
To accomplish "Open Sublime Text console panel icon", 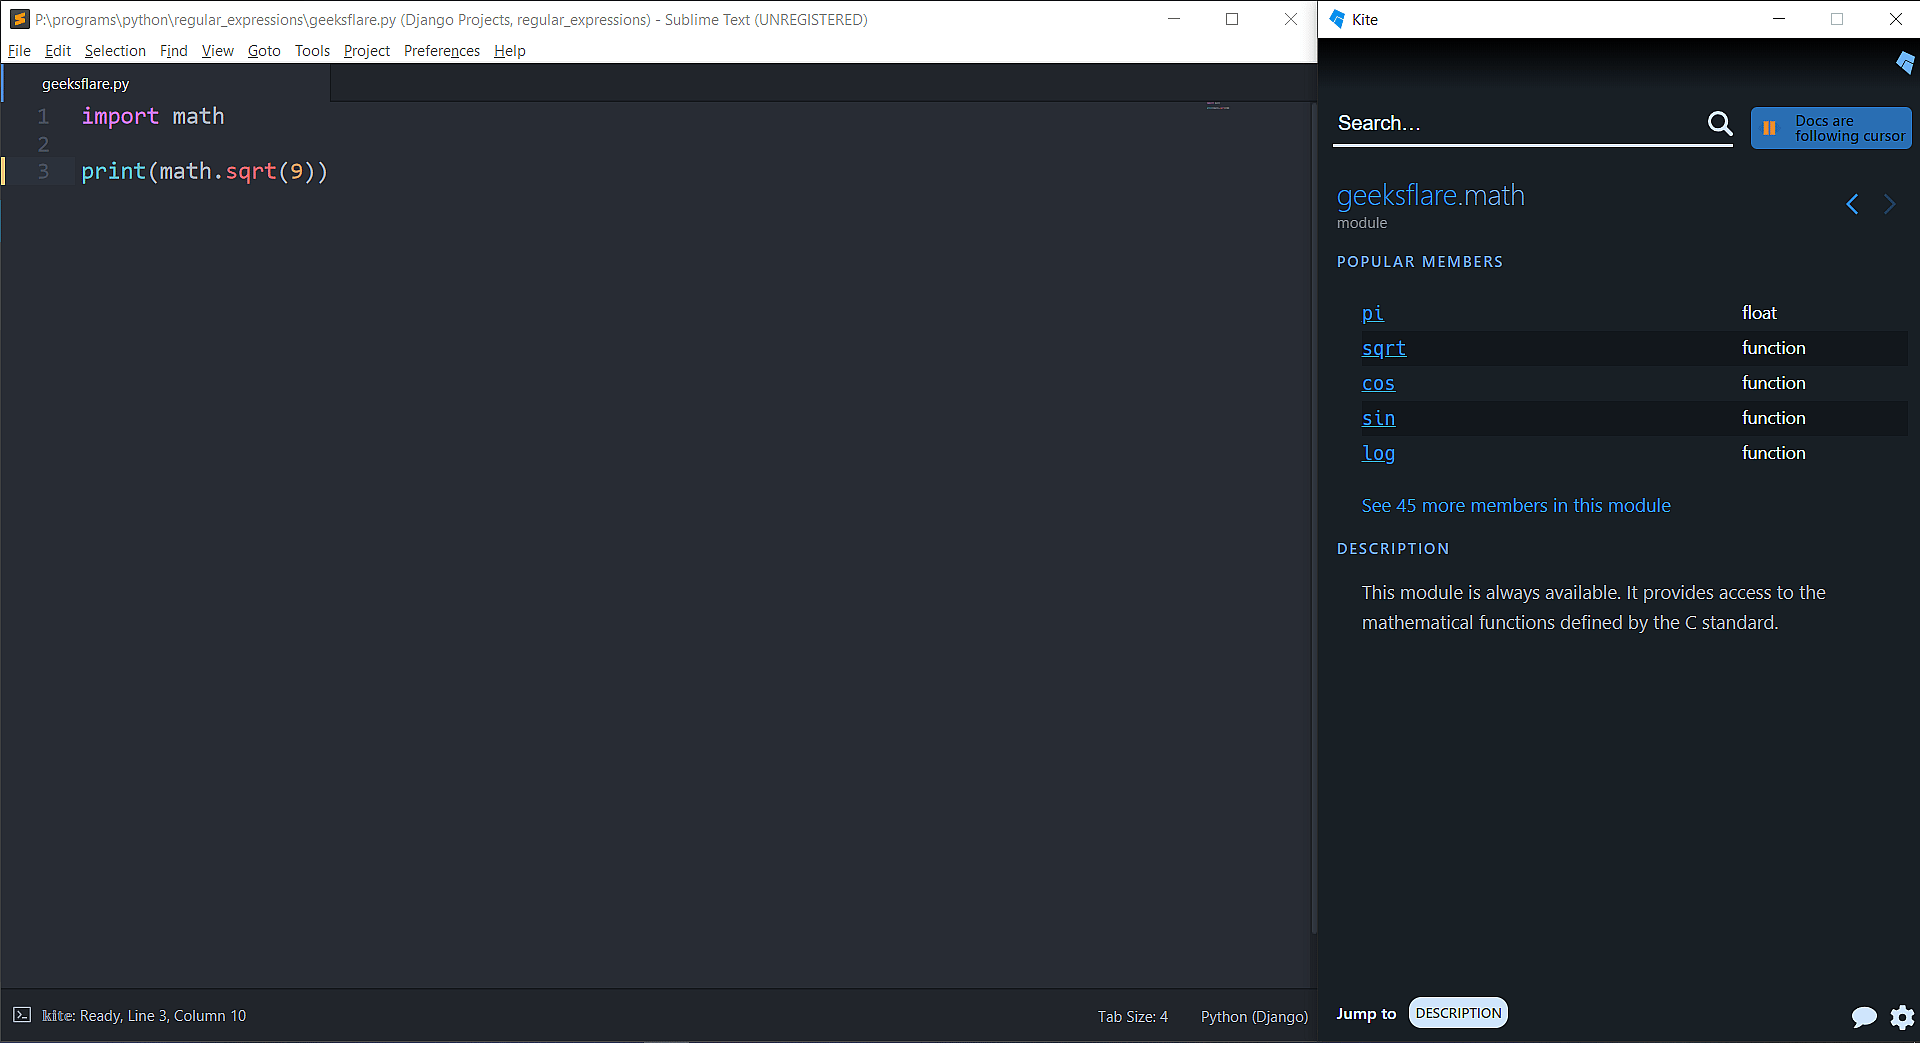I will (x=22, y=1015).
